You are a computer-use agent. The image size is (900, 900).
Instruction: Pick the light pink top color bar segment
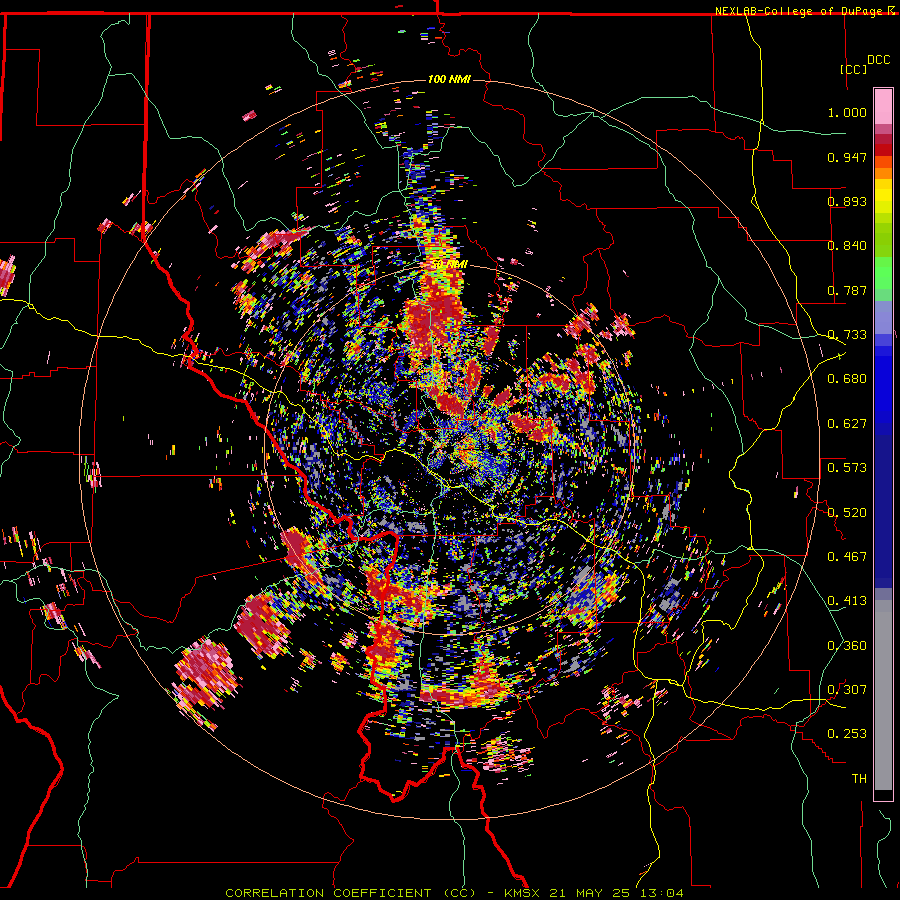(x=883, y=107)
